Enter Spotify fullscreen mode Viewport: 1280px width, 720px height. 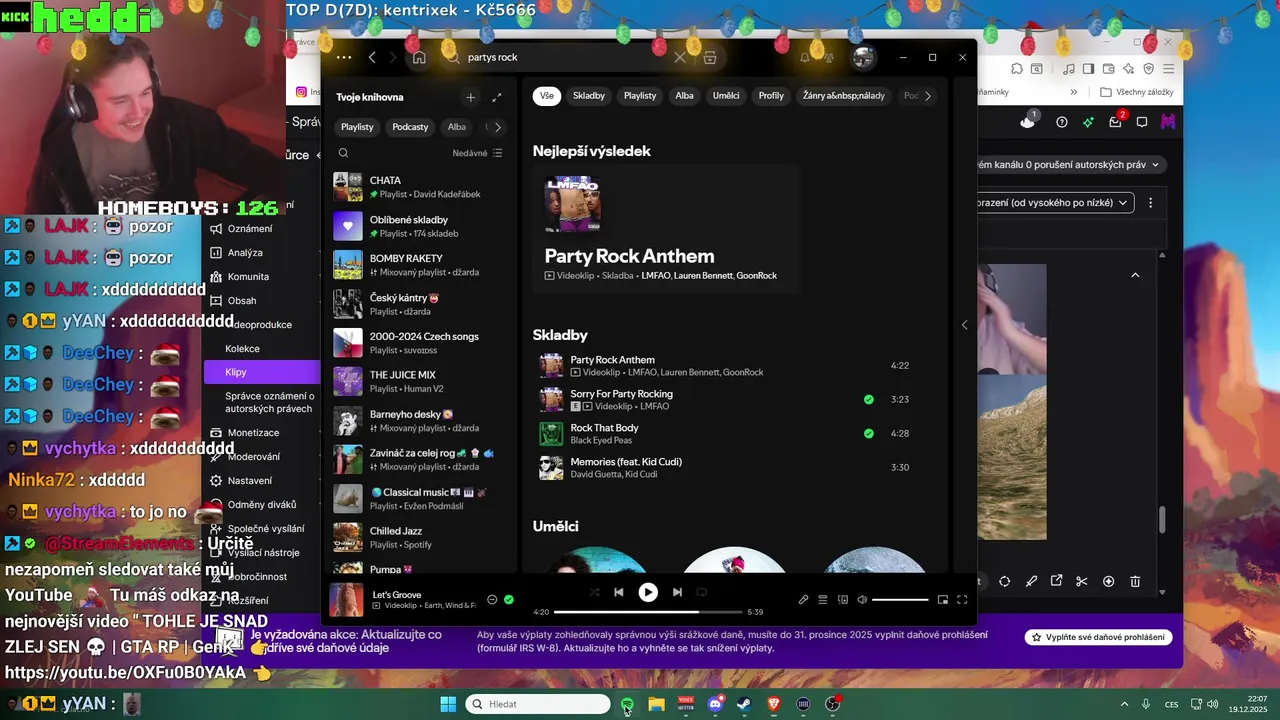click(962, 600)
